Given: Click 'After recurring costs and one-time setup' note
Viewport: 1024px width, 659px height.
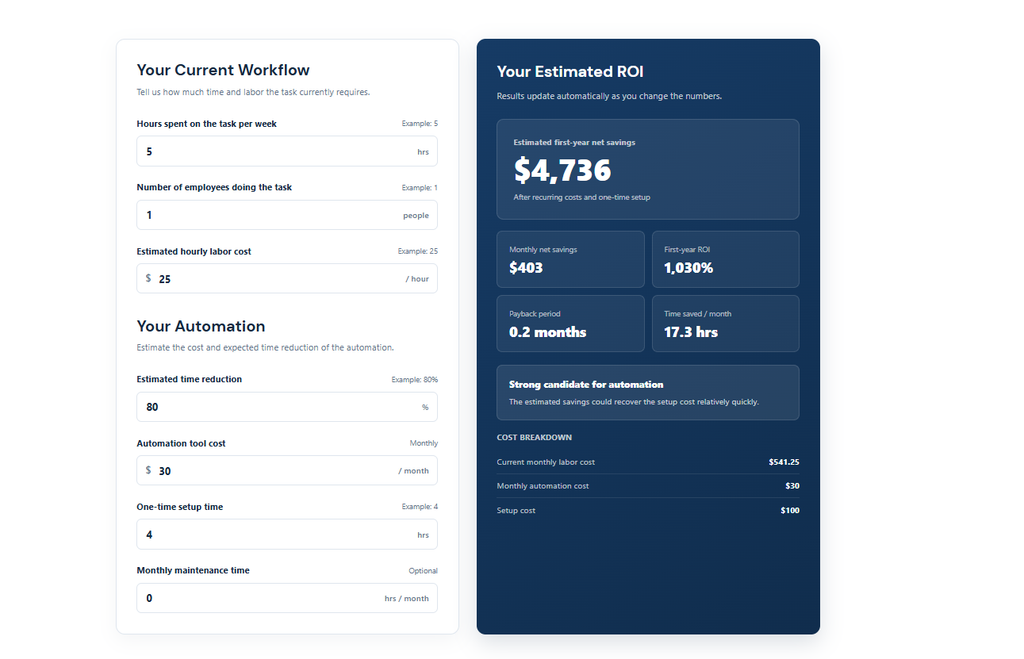Looking at the screenshot, I should (581, 197).
